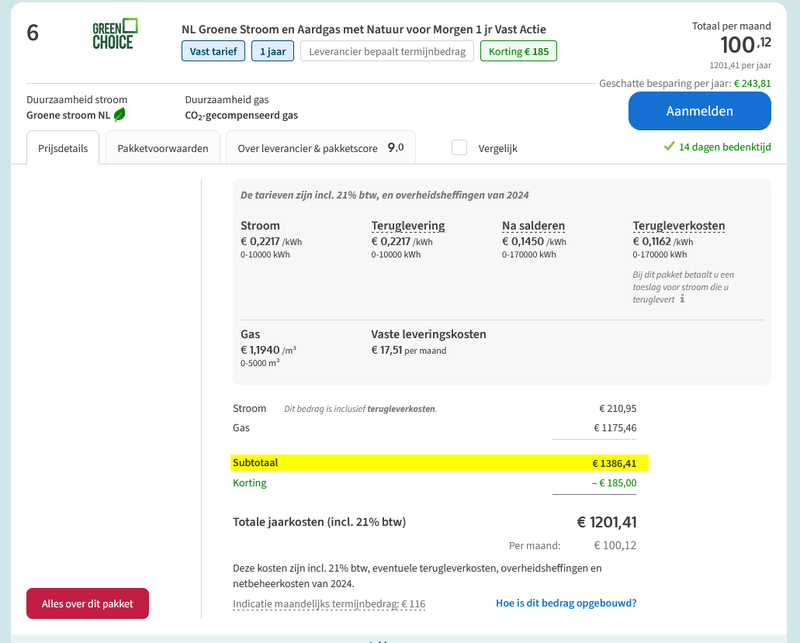
Task: Open the Prijsdetails tab
Action: tap(63, 148)
